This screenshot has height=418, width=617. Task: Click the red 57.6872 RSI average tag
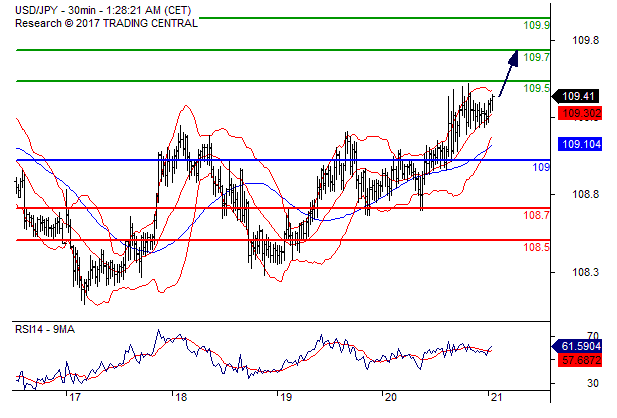[x=580, y=357]
